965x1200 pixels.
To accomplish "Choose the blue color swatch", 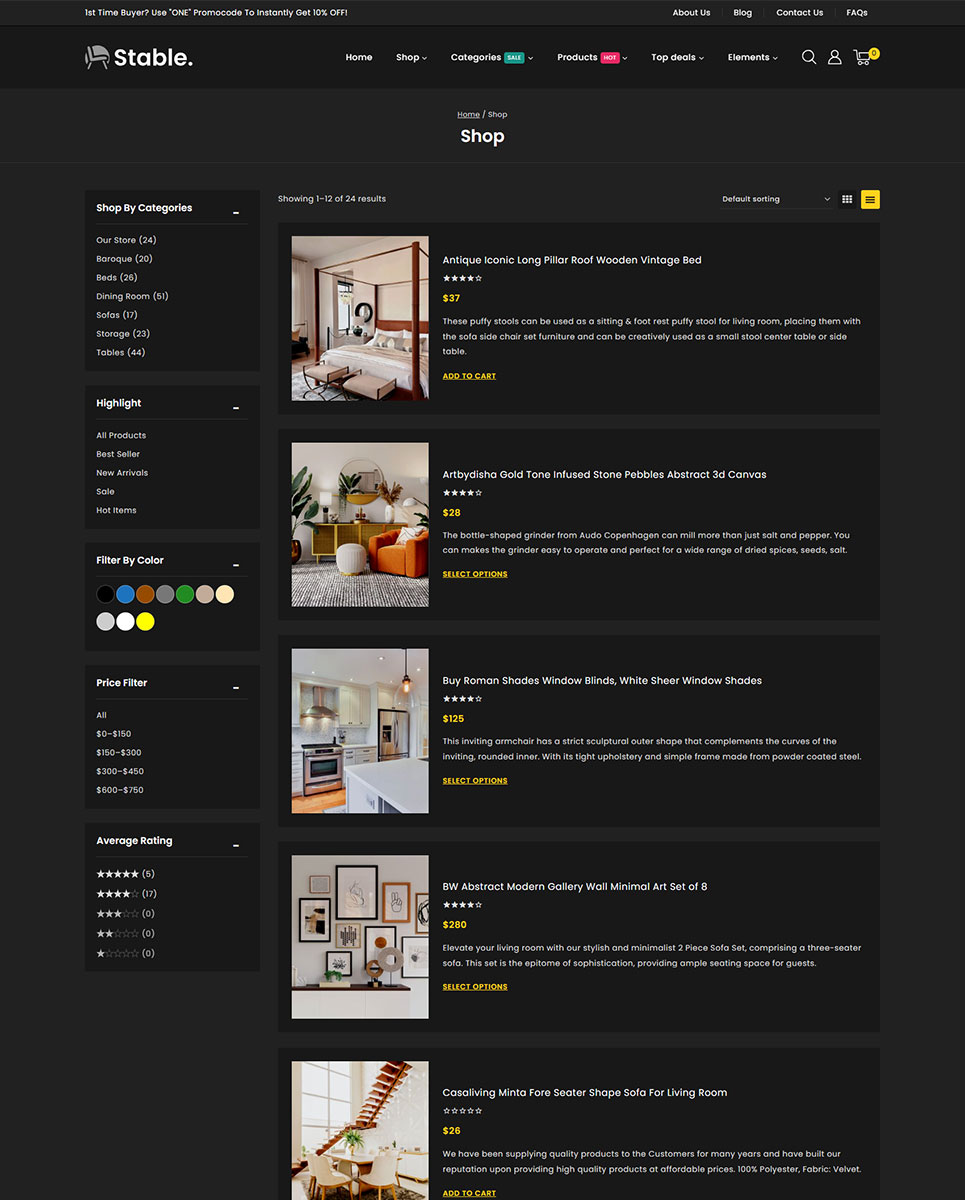I will click(125, 594).
